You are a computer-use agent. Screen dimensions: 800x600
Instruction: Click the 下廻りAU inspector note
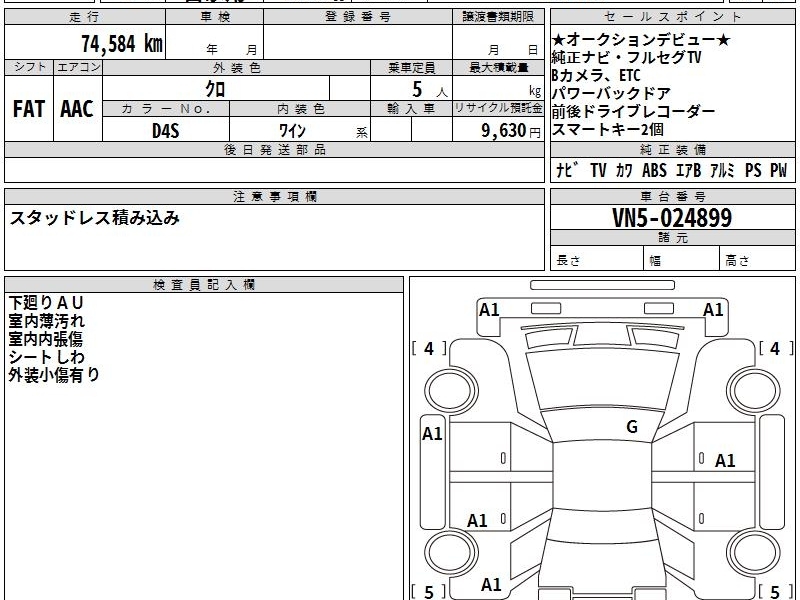click(x=46, y=303)
